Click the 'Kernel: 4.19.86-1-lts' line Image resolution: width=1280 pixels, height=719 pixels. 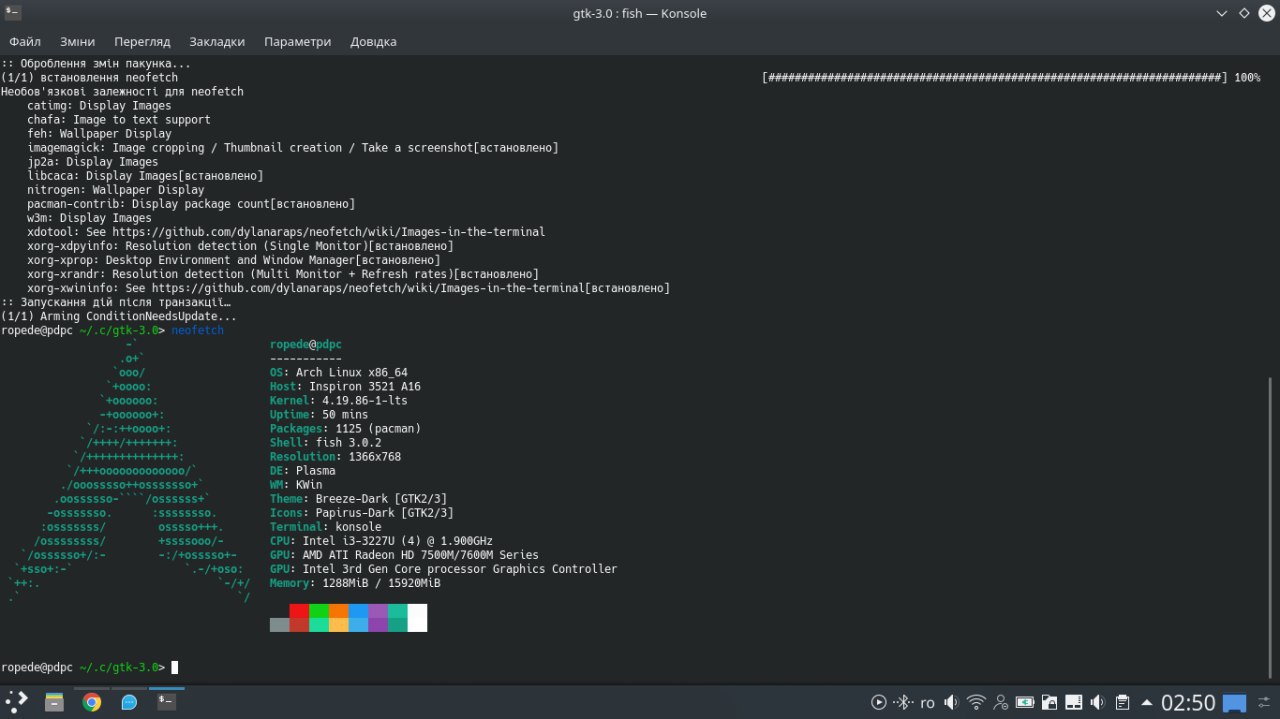pyautogui.click(x=339, y=400)
